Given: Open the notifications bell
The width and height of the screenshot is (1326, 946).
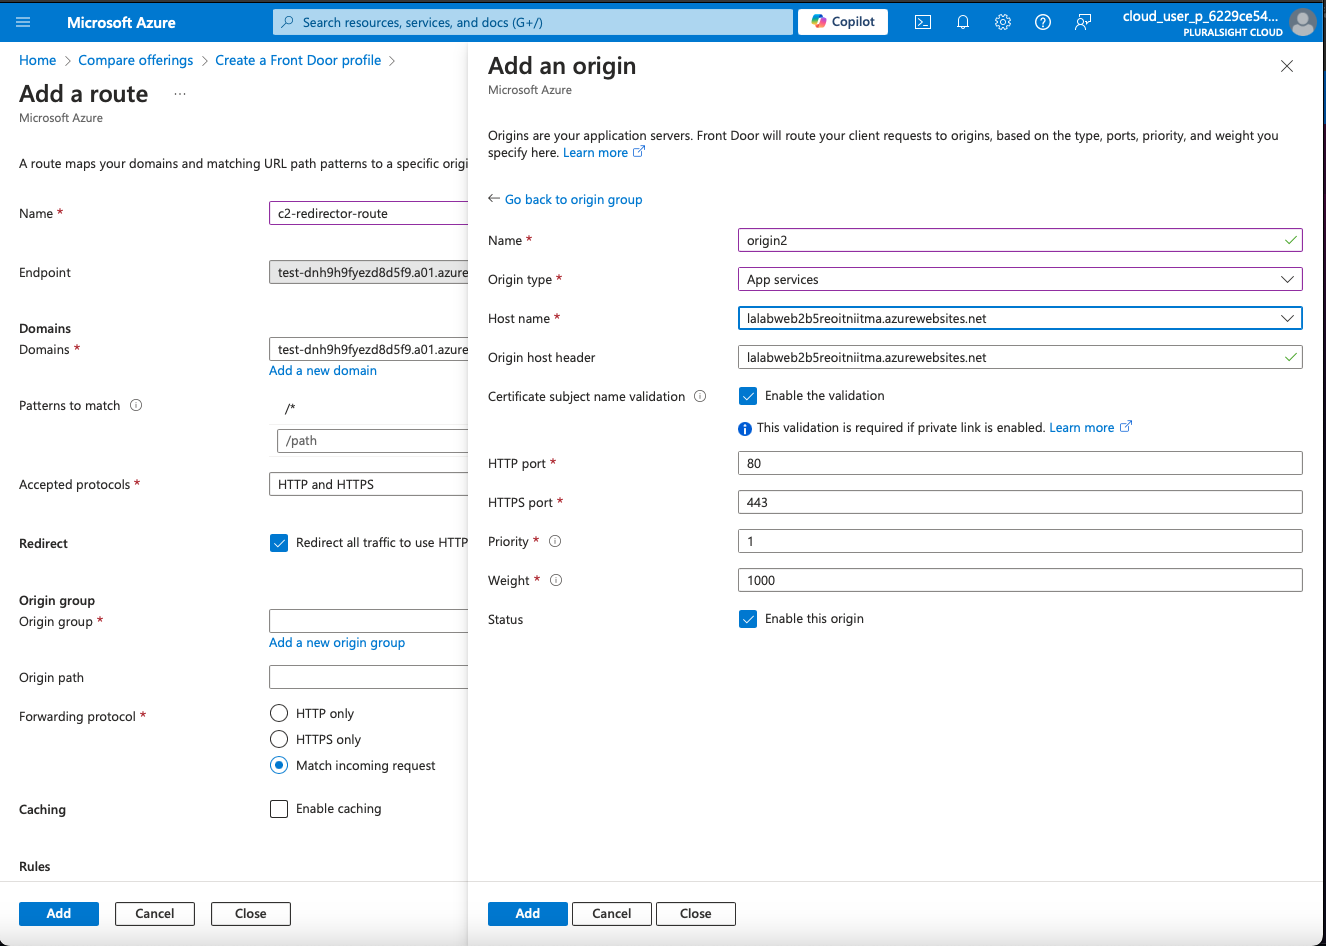Looking at the screenshot, I should point(963,22).
